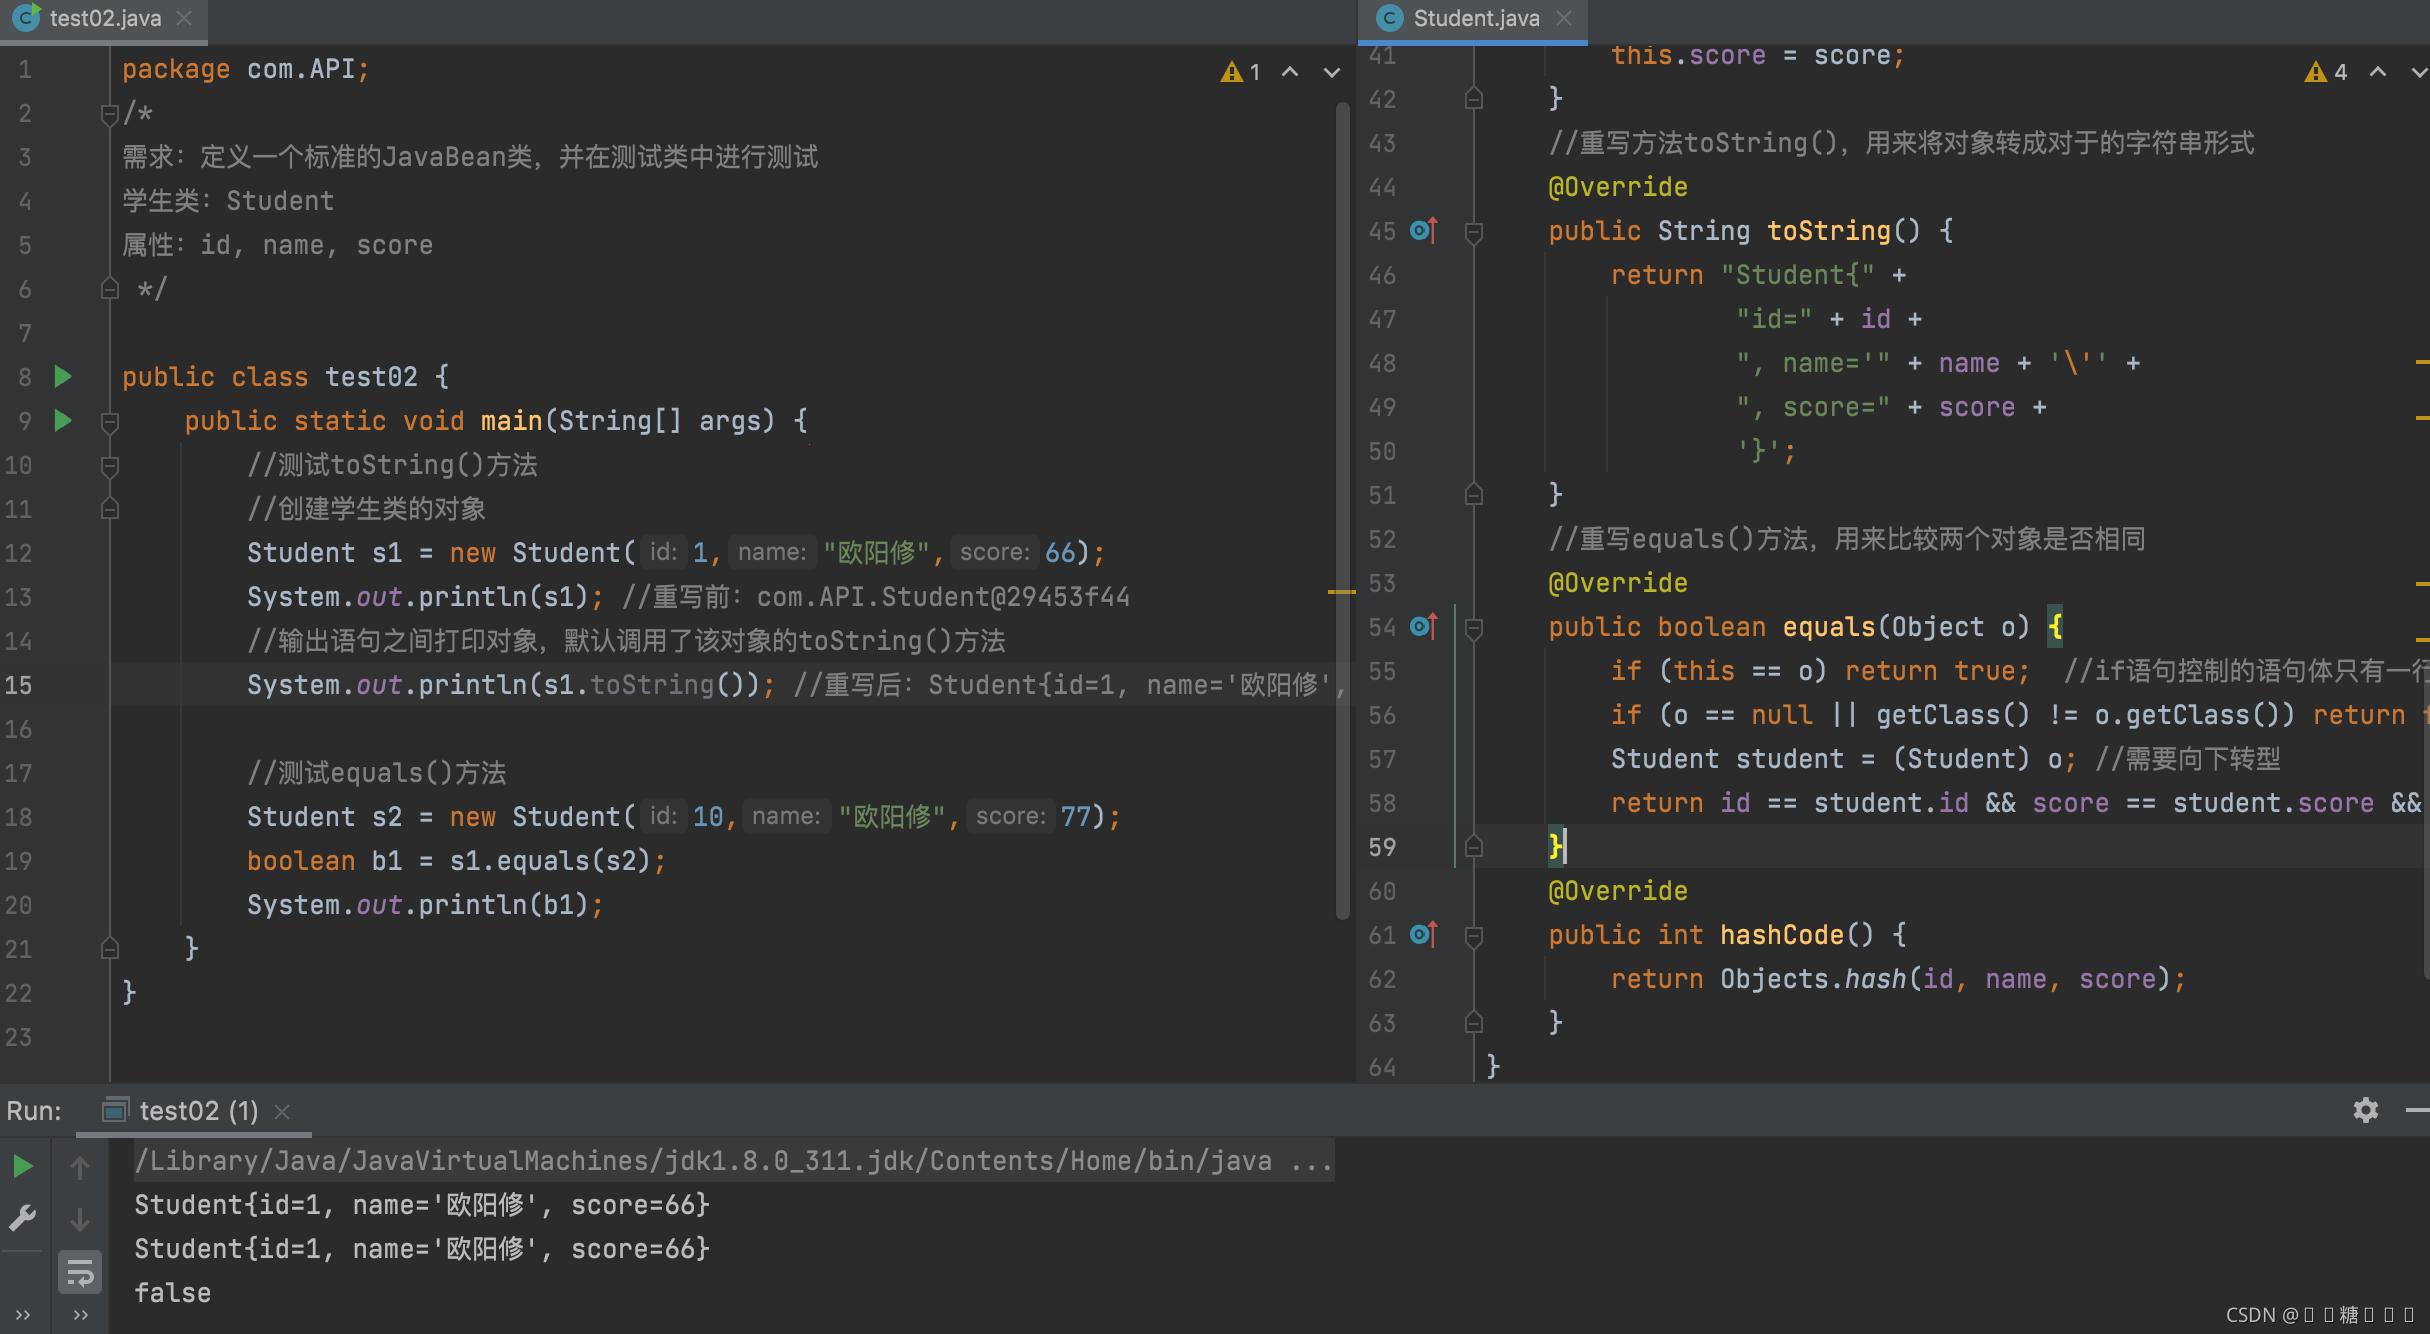Toggle soft-wrap in the Run console
Screen dimensions: 2430x1334
[79, 1273]
